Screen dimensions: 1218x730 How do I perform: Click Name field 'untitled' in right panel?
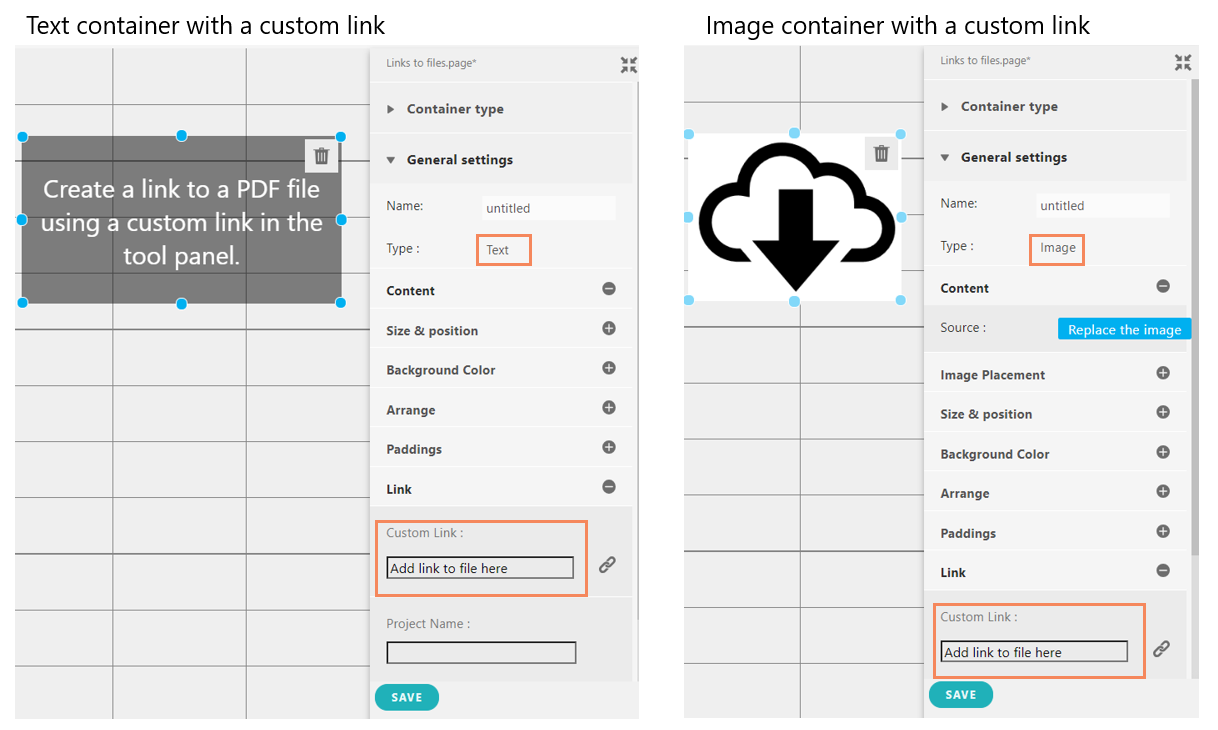click(1102, 205)
